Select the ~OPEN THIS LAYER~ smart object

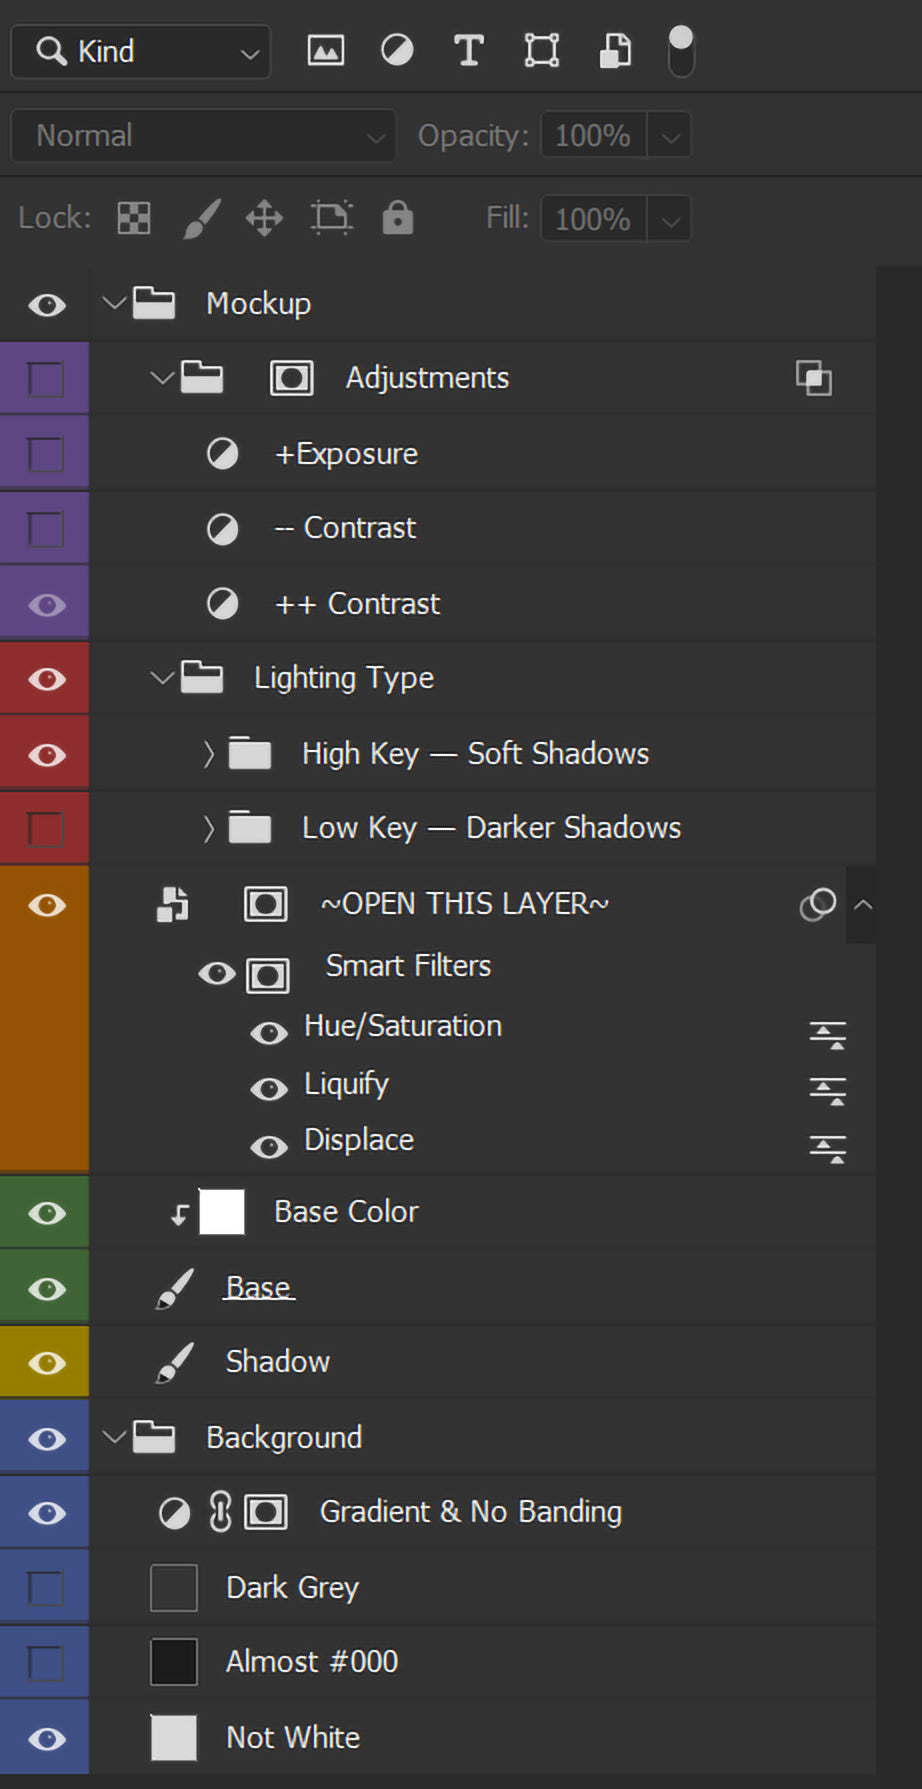(464, 904)
